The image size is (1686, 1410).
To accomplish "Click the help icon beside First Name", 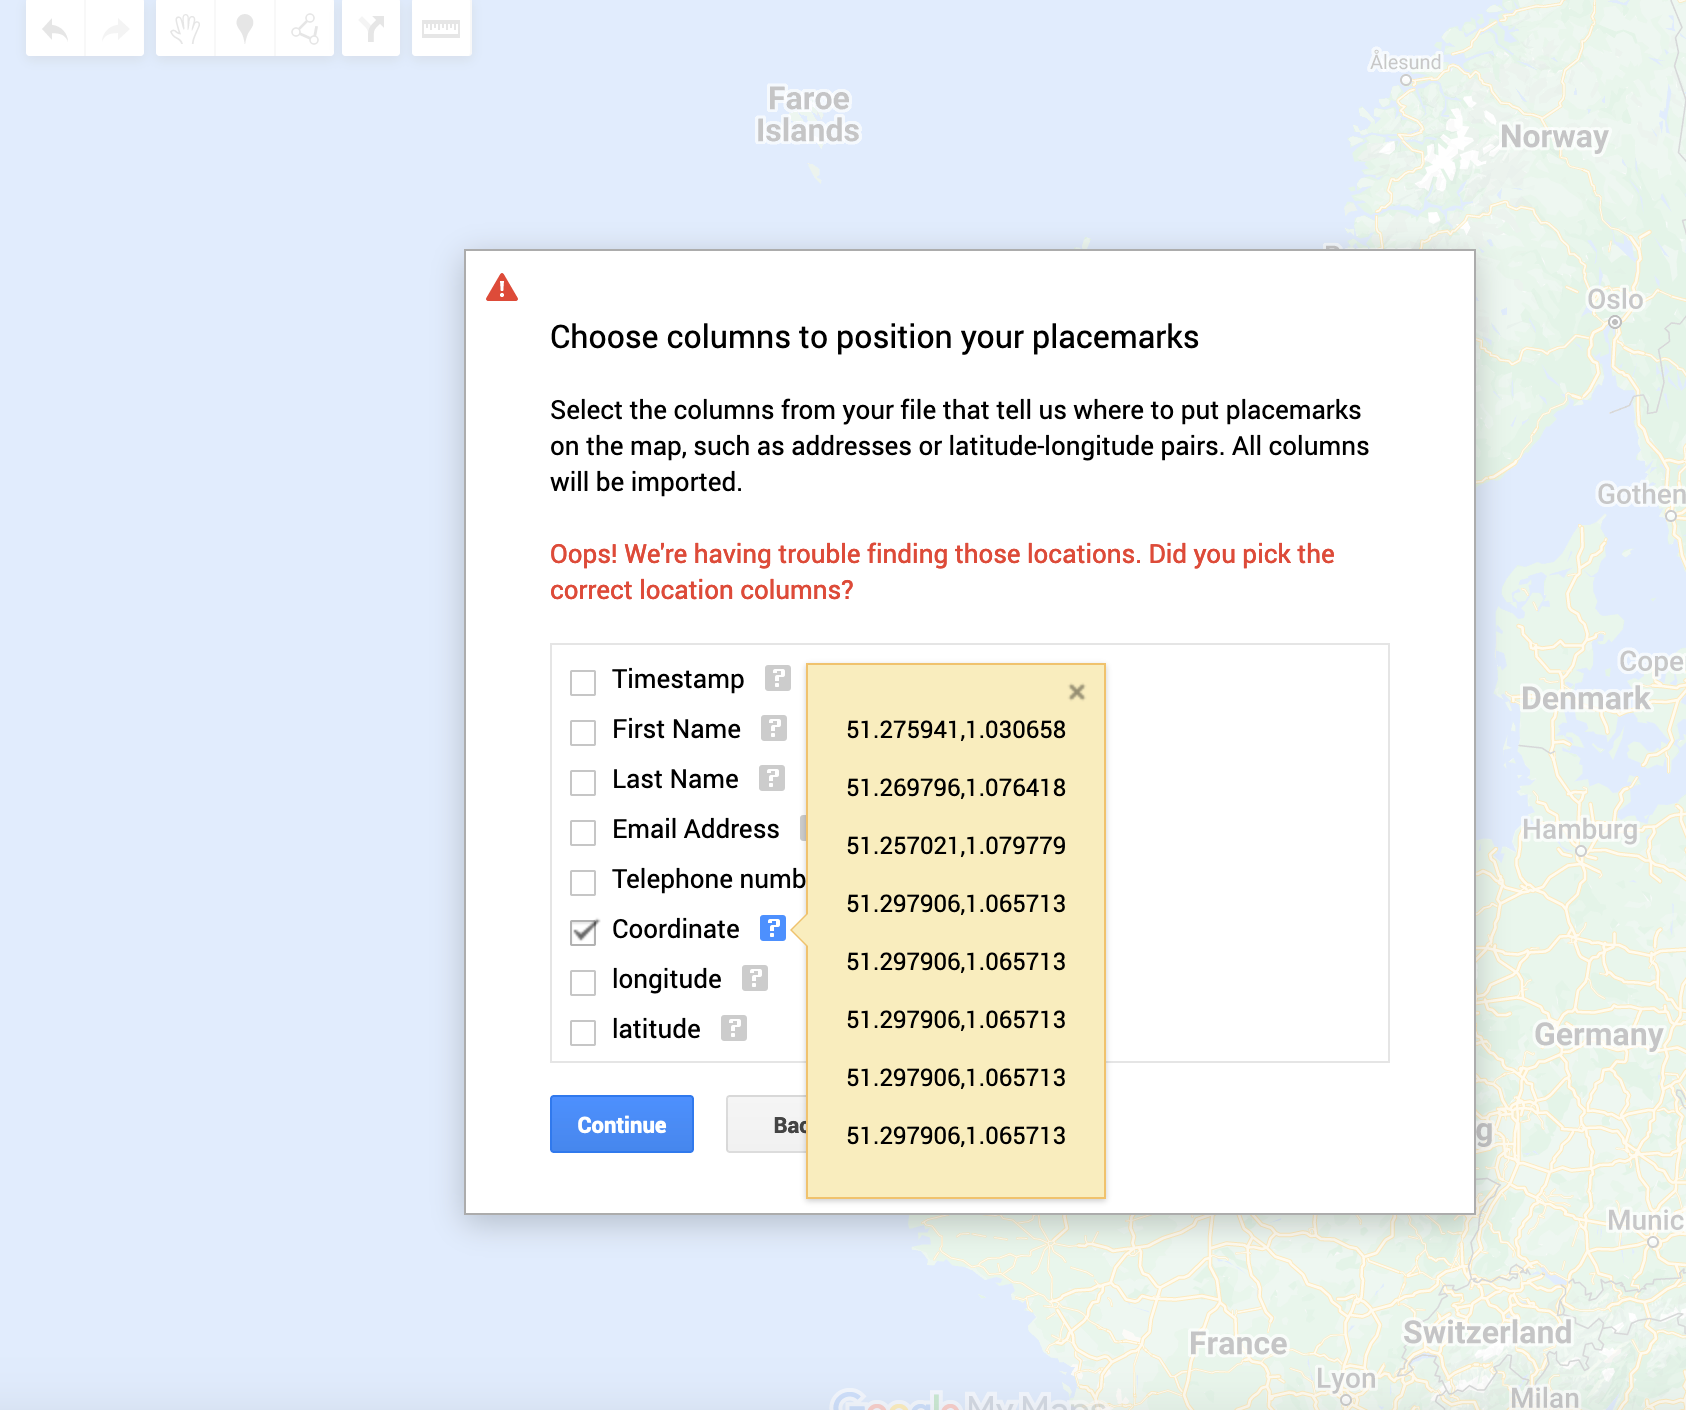I will click(x=774, y=728).
